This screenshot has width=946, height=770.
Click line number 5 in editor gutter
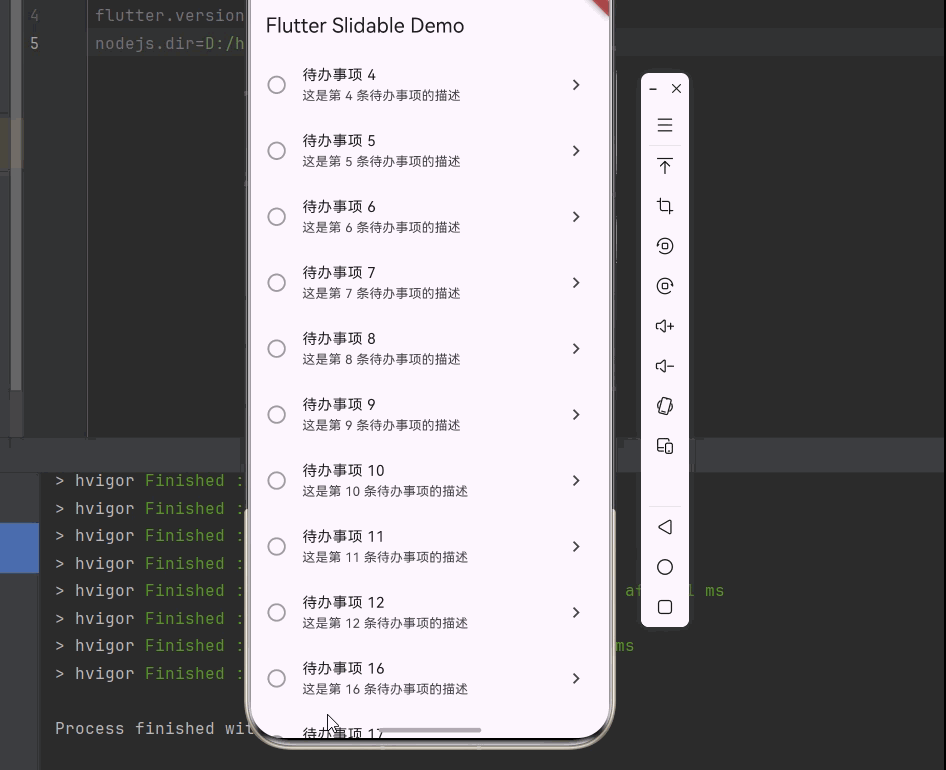[x=34, y=43]
